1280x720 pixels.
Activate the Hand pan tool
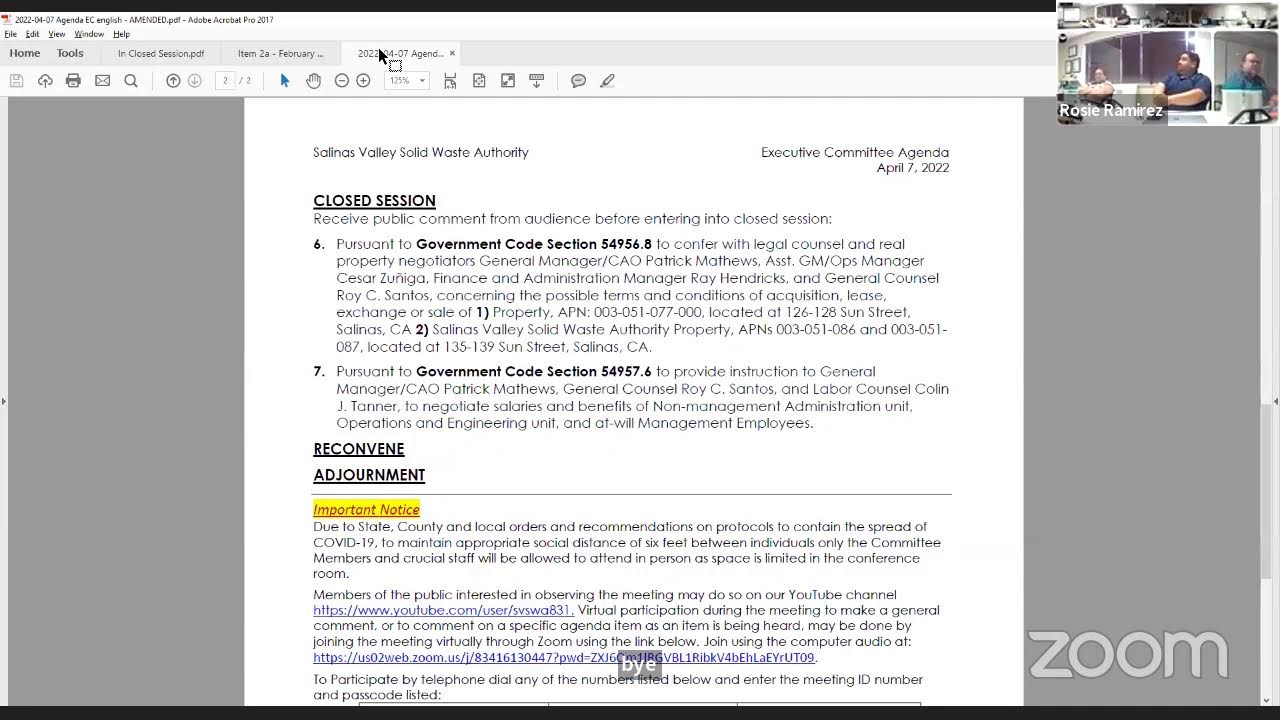(313, 81)
